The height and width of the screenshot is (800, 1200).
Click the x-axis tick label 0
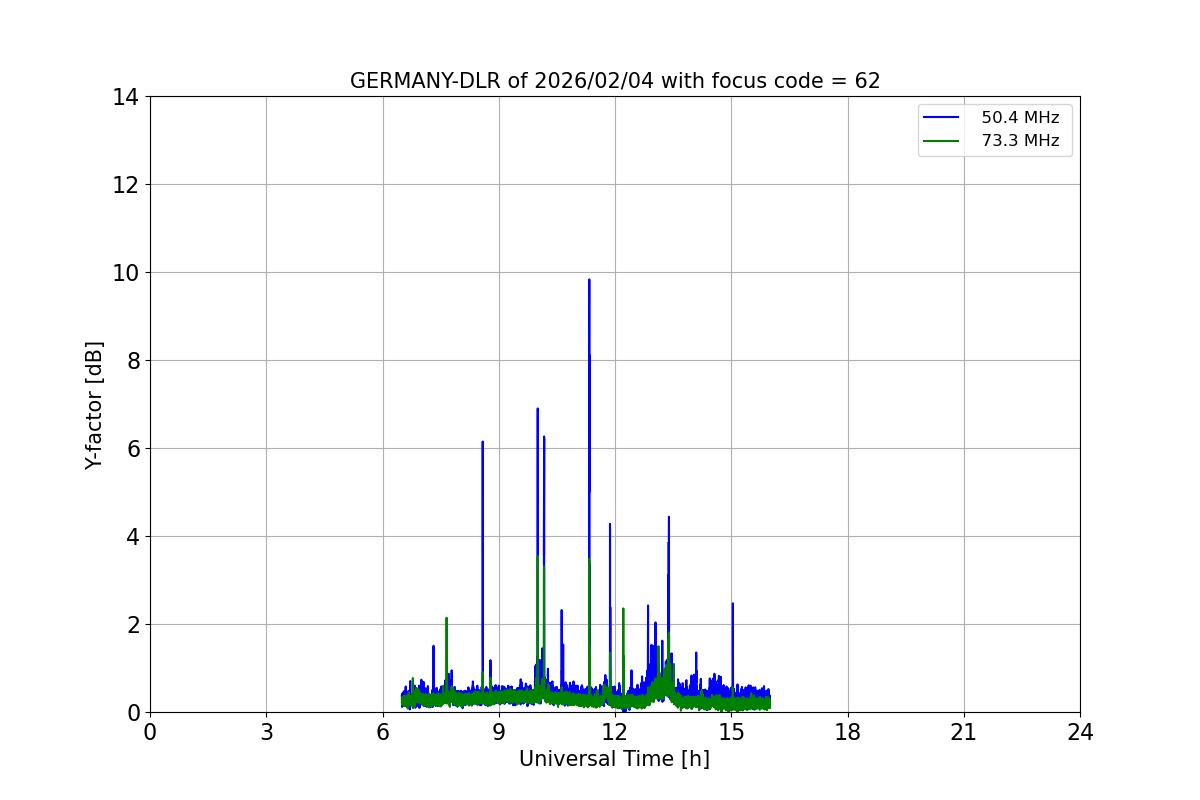[x=150, y=732]
